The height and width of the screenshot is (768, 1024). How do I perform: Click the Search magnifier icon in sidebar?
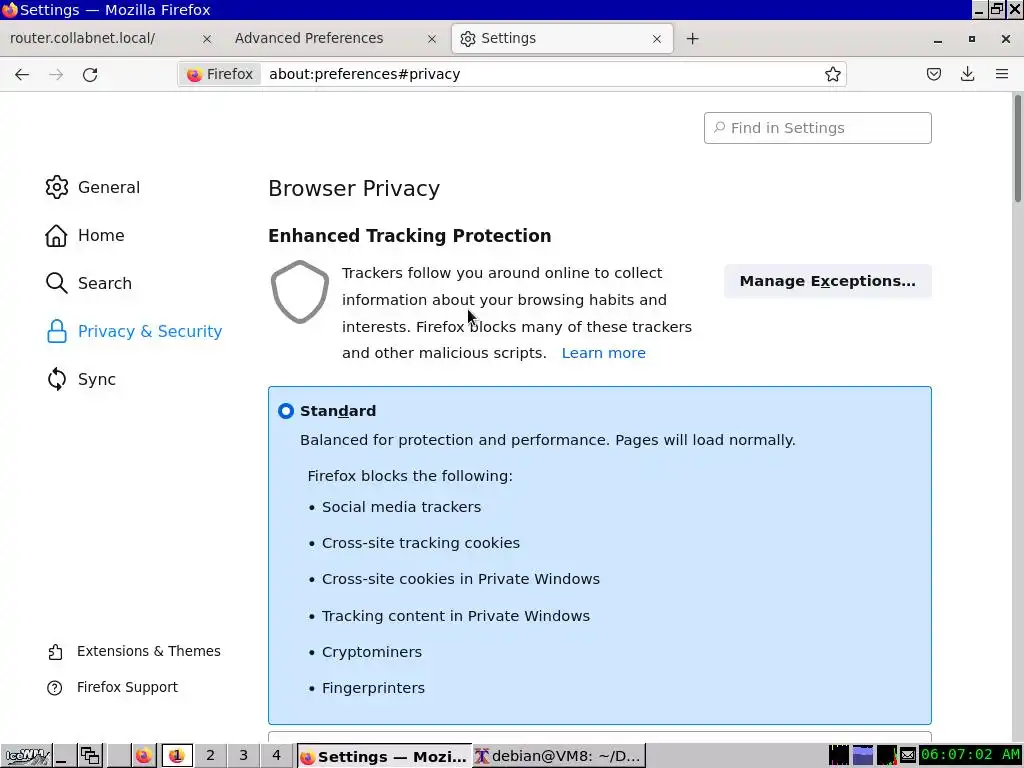point(57,283)
